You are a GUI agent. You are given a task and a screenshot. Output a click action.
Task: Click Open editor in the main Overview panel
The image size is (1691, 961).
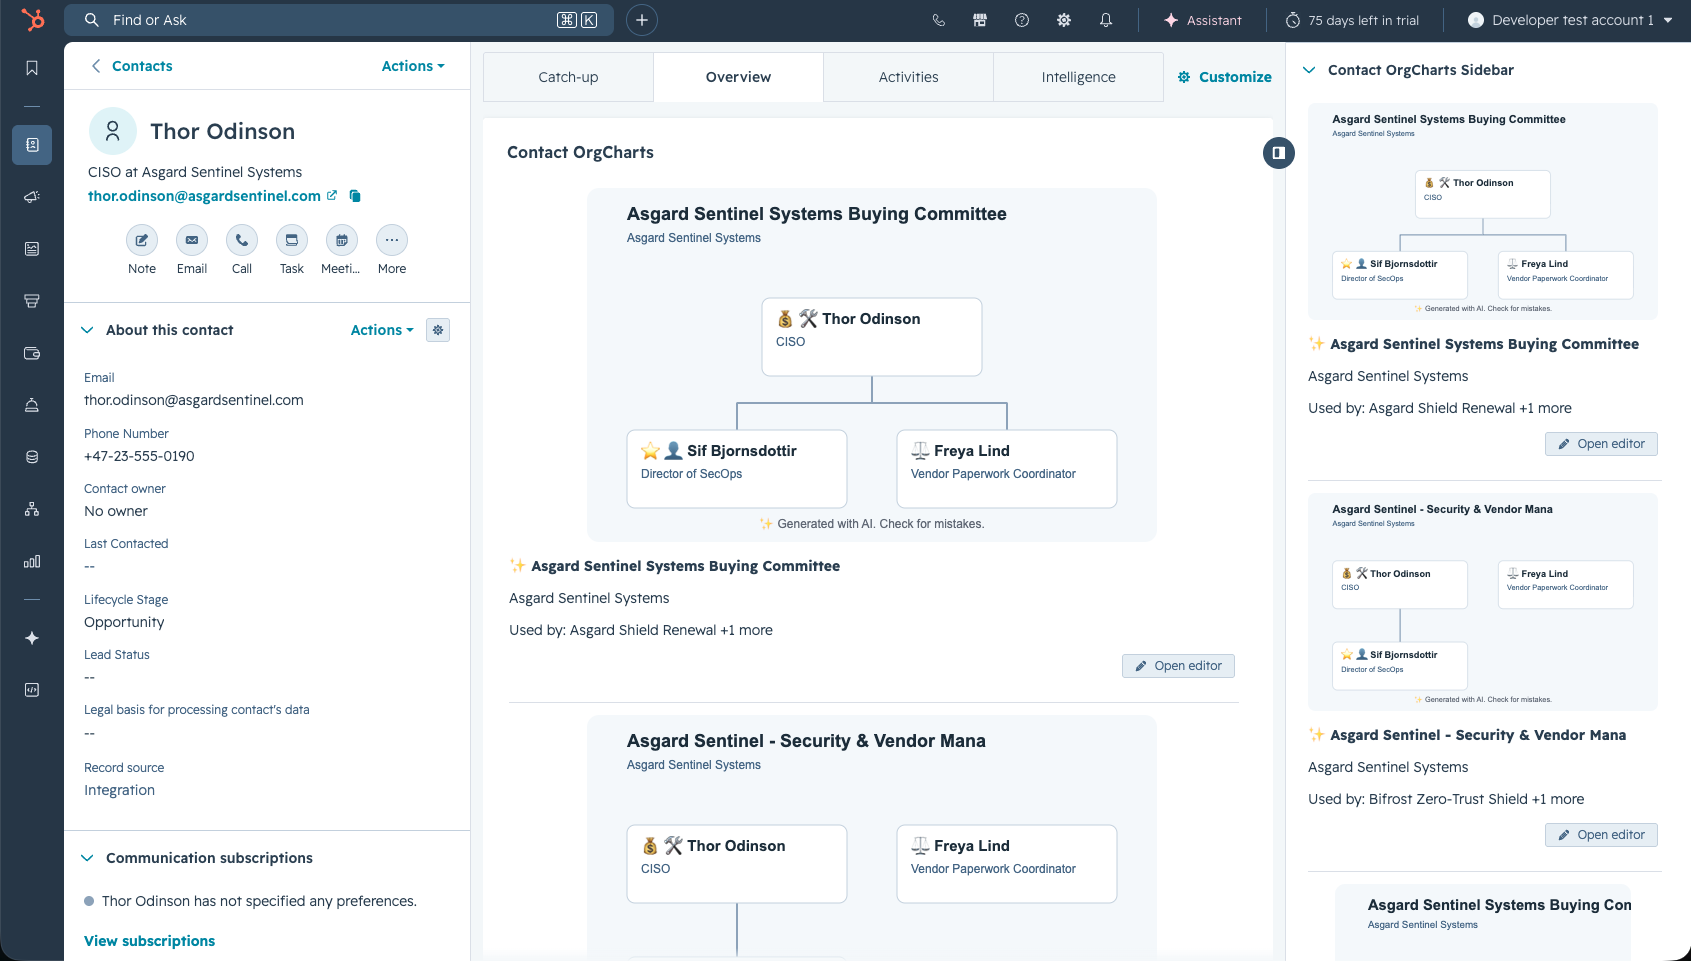(x=1178, y=666)
